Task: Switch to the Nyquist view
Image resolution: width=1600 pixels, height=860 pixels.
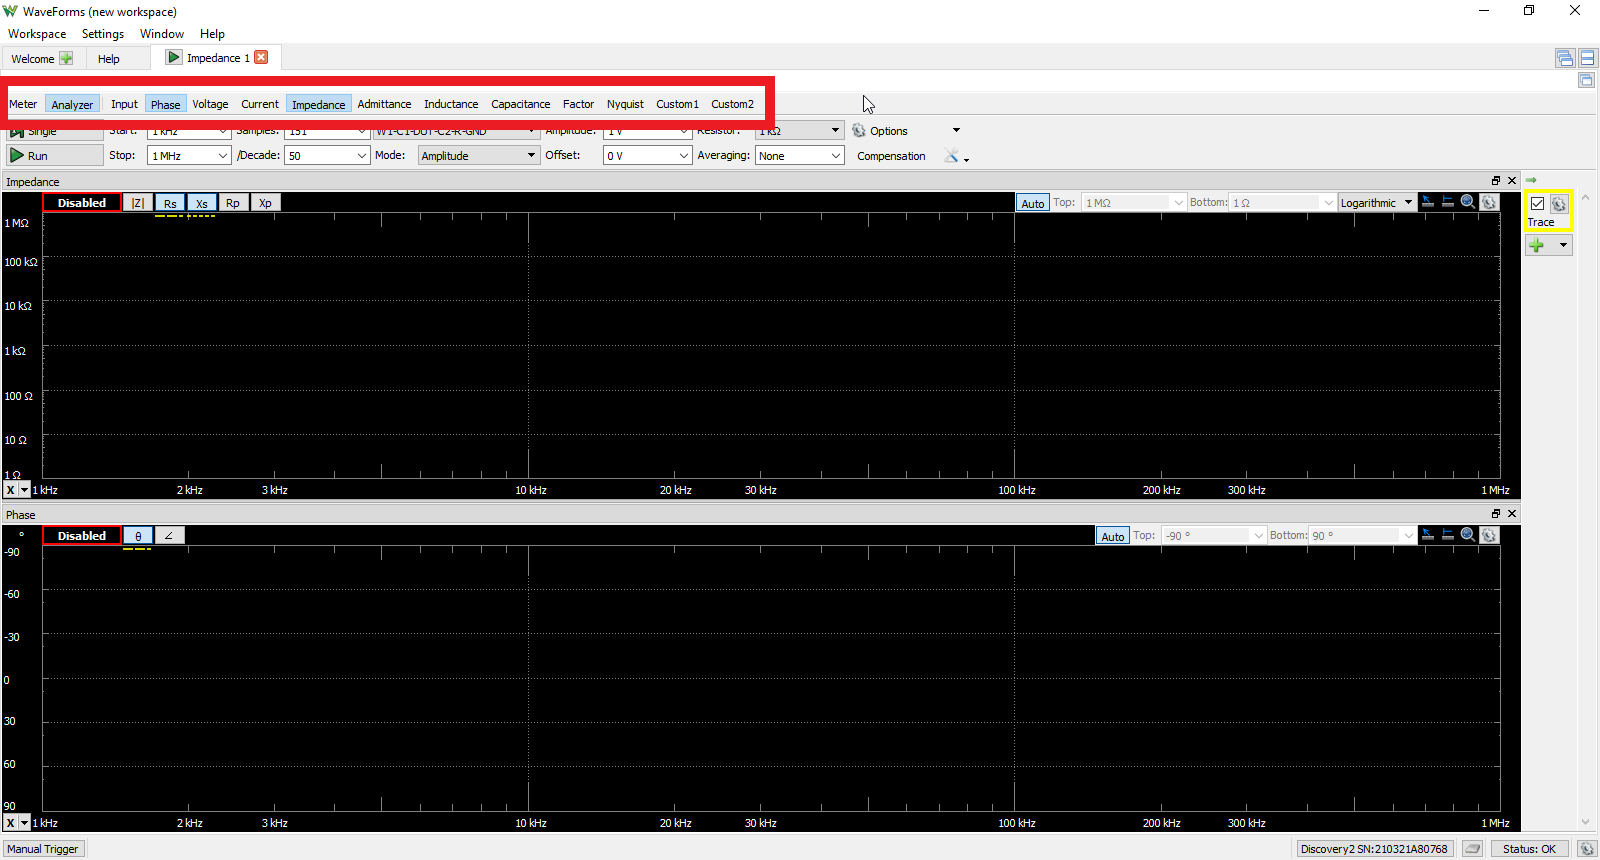Action: tap(625, 104)
